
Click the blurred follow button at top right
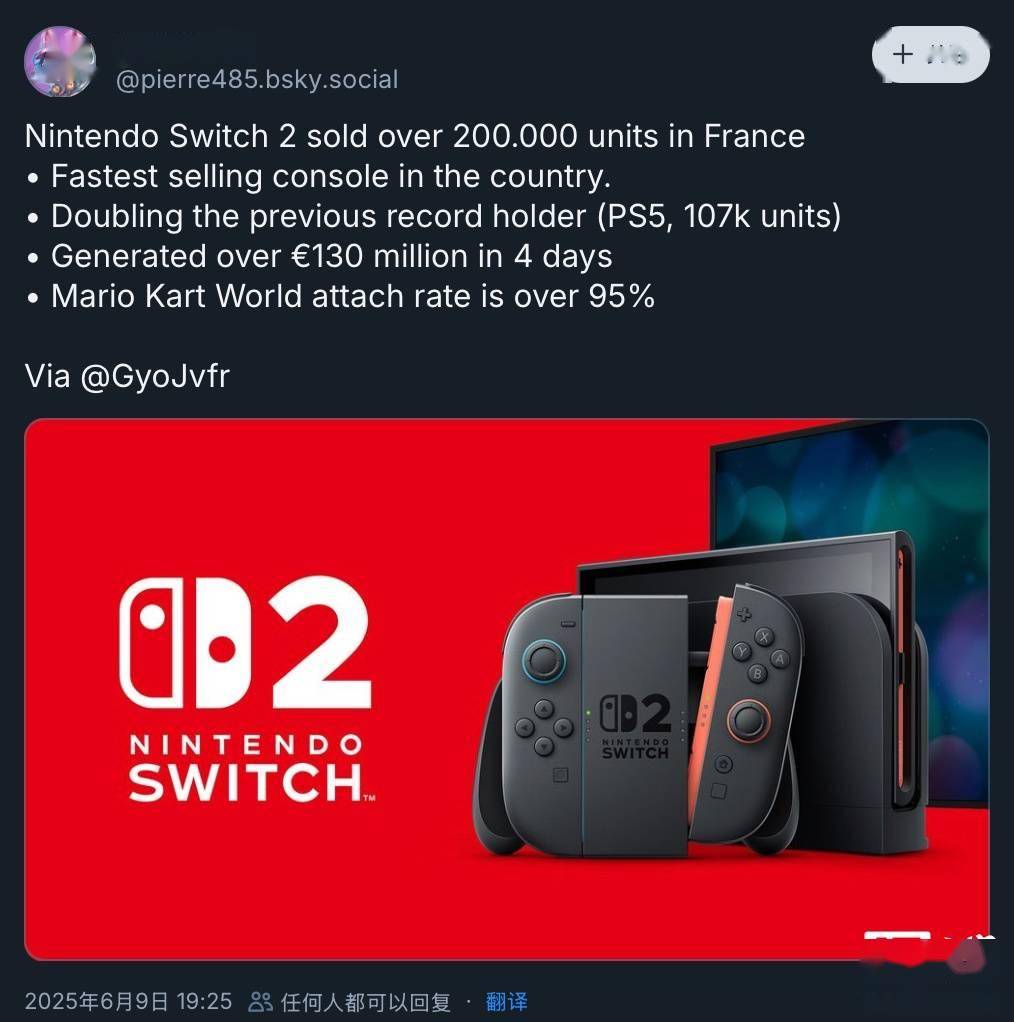click(931, 55)
